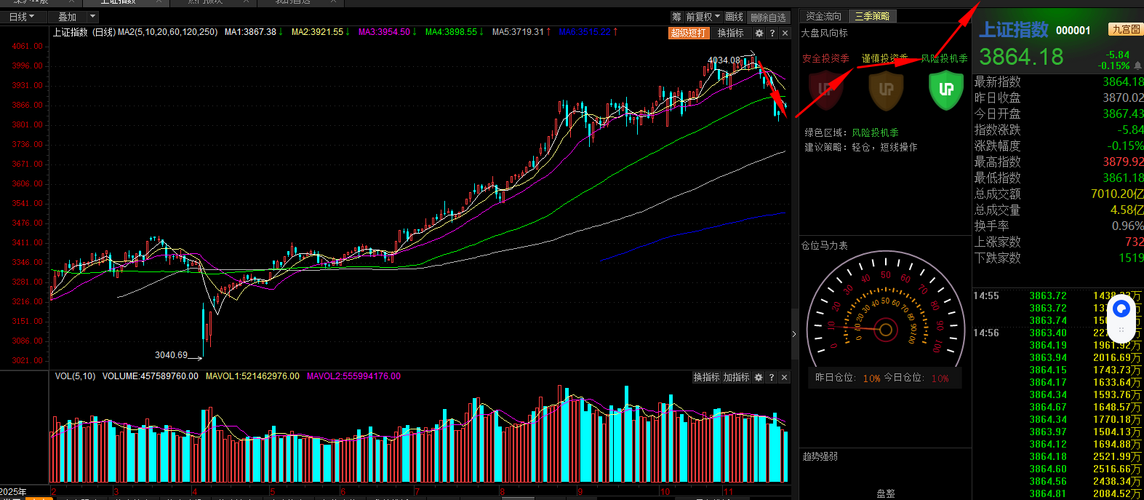Click the 最新指数 row
Image resolution: width=1144 pixels, height=500 pixels.
[x=1059, y=82]
